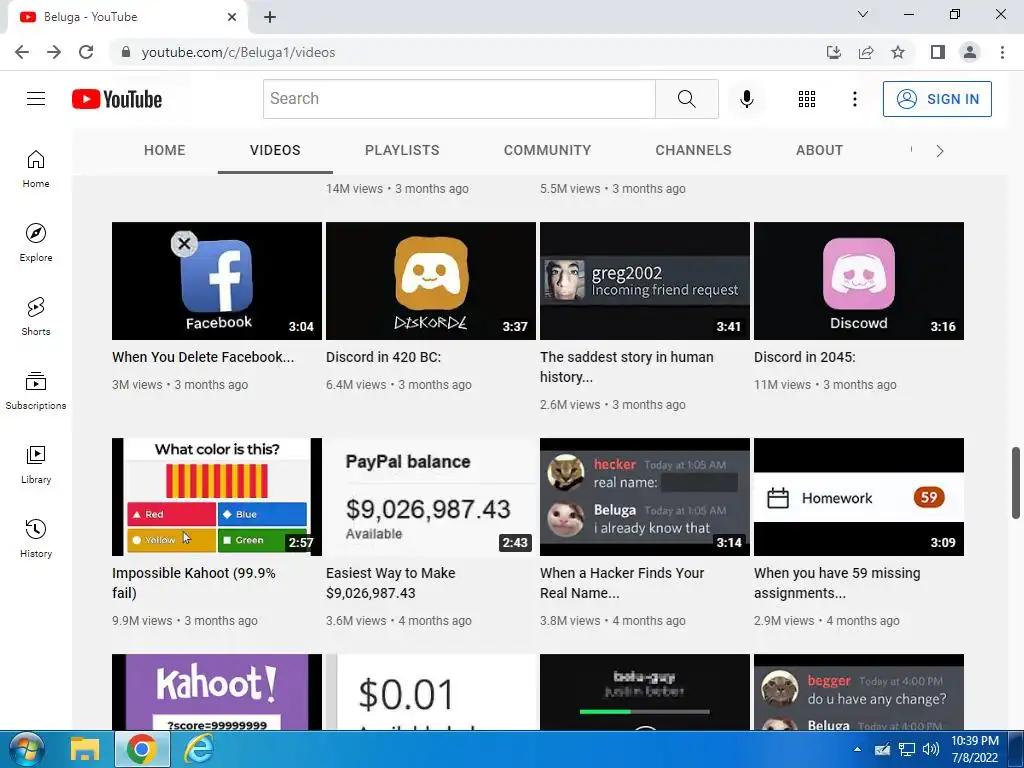Viewport: 1024px width, 768px height.
Task: Bookmark this page with star icon
Action: pos(898,52)
